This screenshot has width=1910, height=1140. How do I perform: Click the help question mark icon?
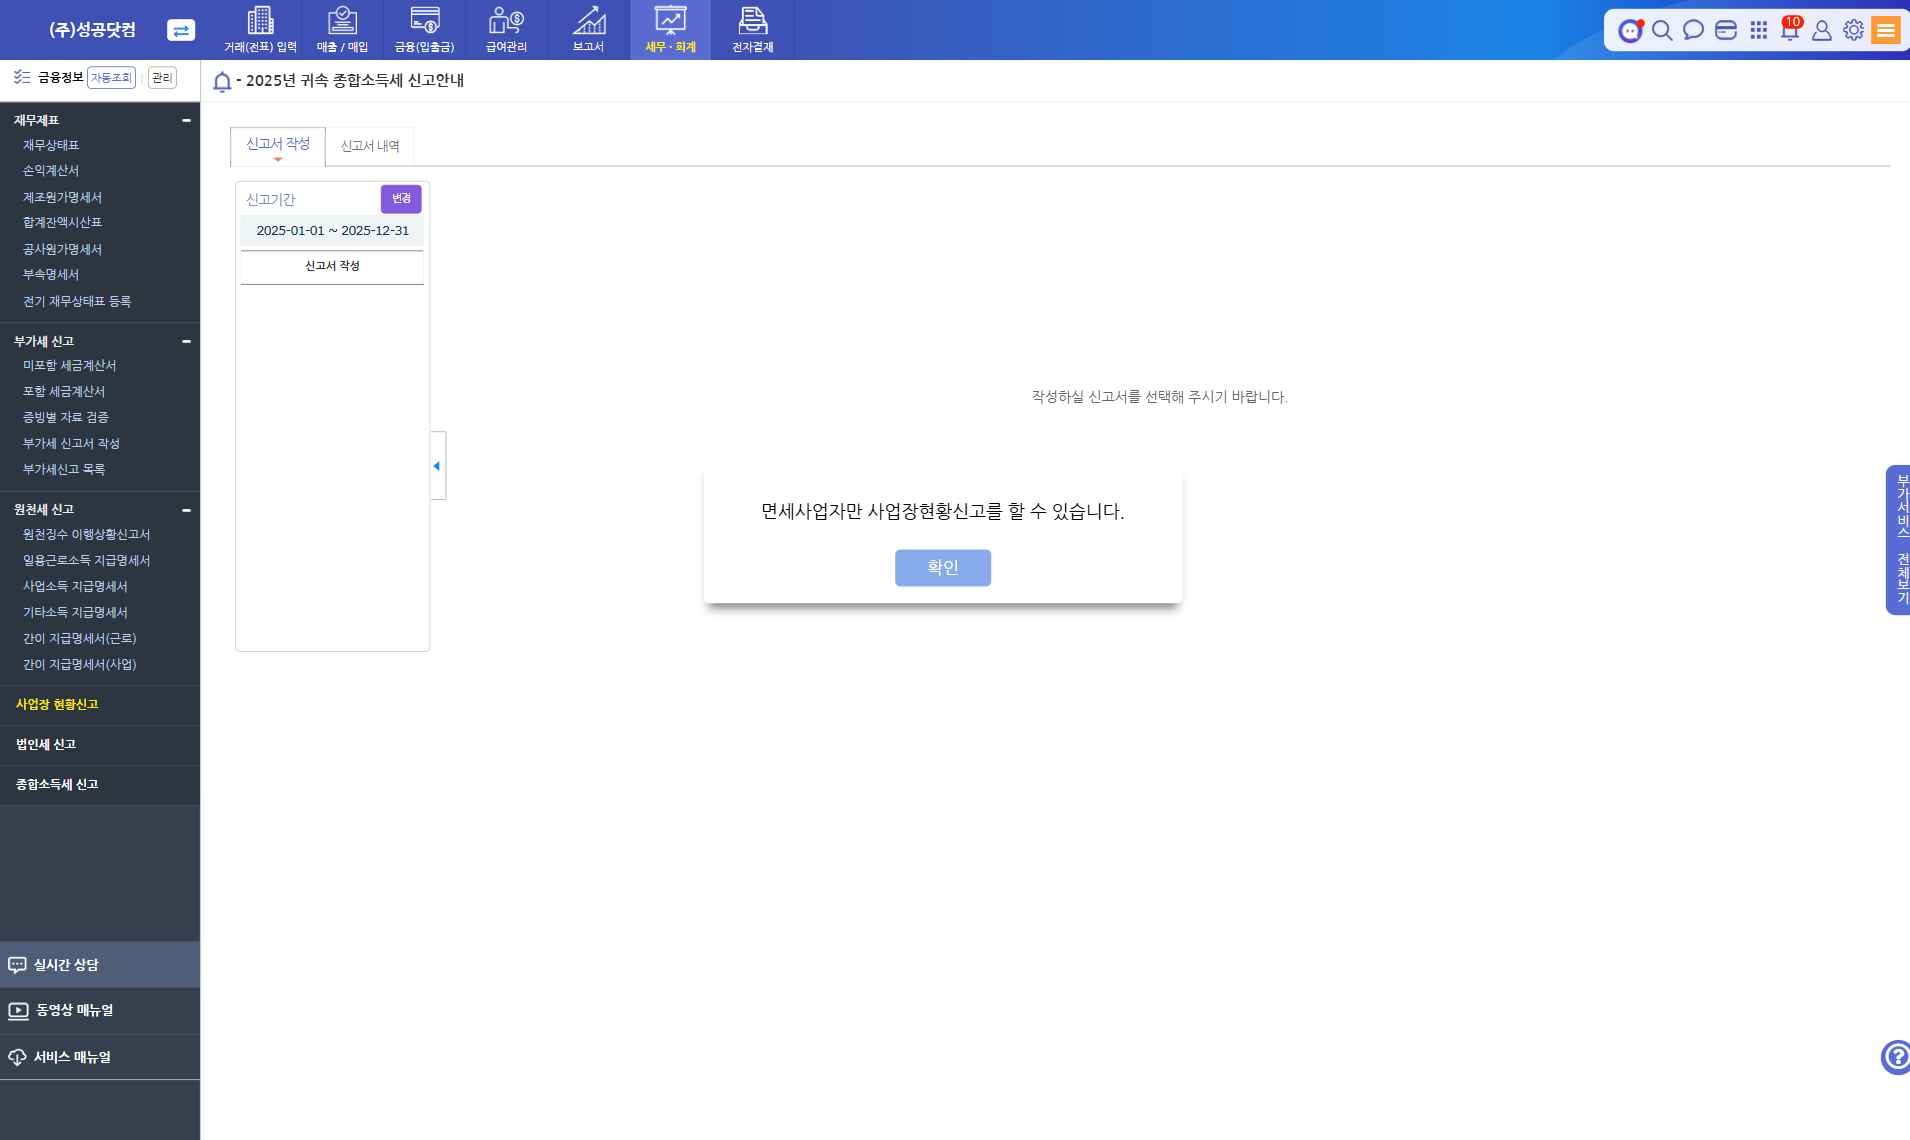point(1896,1057)
